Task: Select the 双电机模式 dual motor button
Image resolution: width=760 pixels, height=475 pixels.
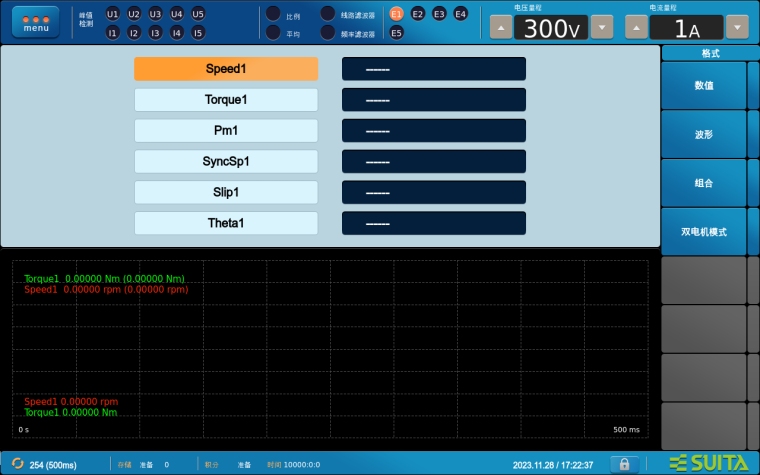Action: [x=703, y=231]
